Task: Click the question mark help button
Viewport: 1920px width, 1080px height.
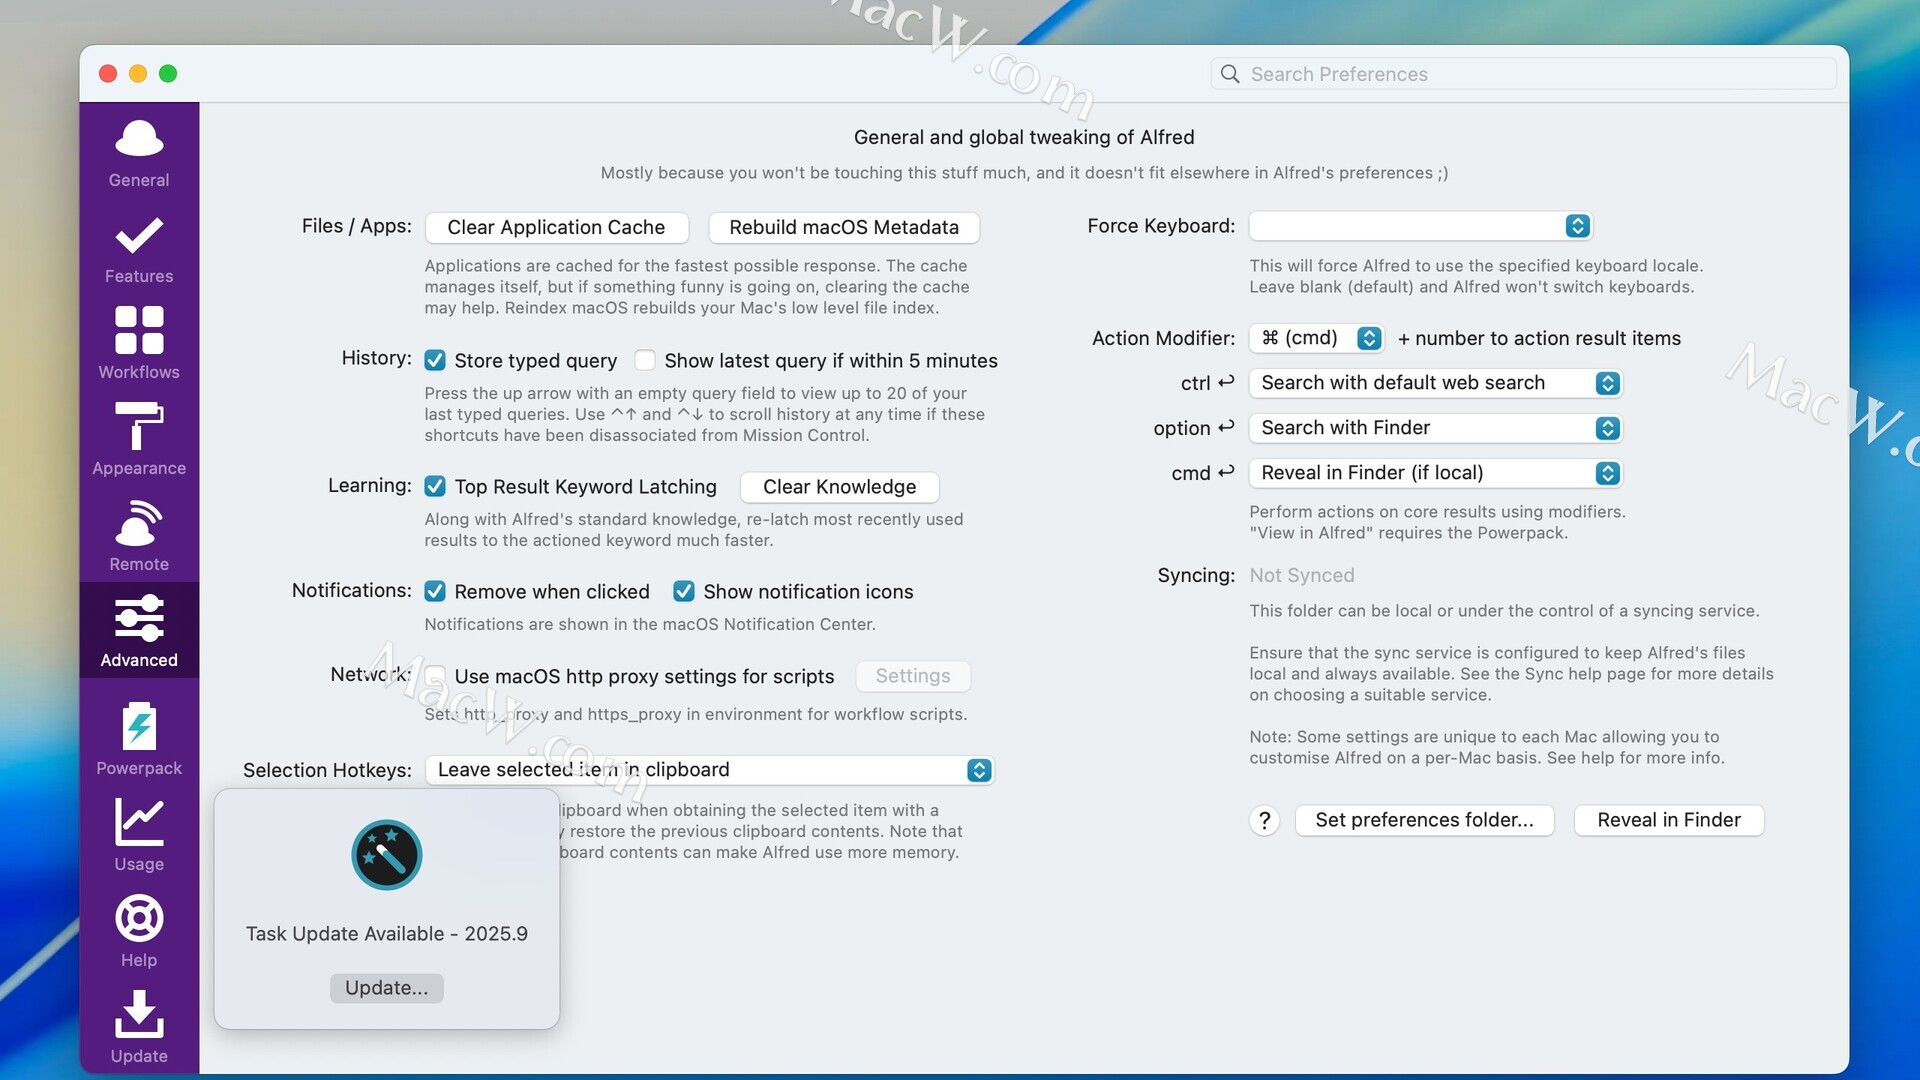Action: pyautogui.click(x=1264, y=821)
